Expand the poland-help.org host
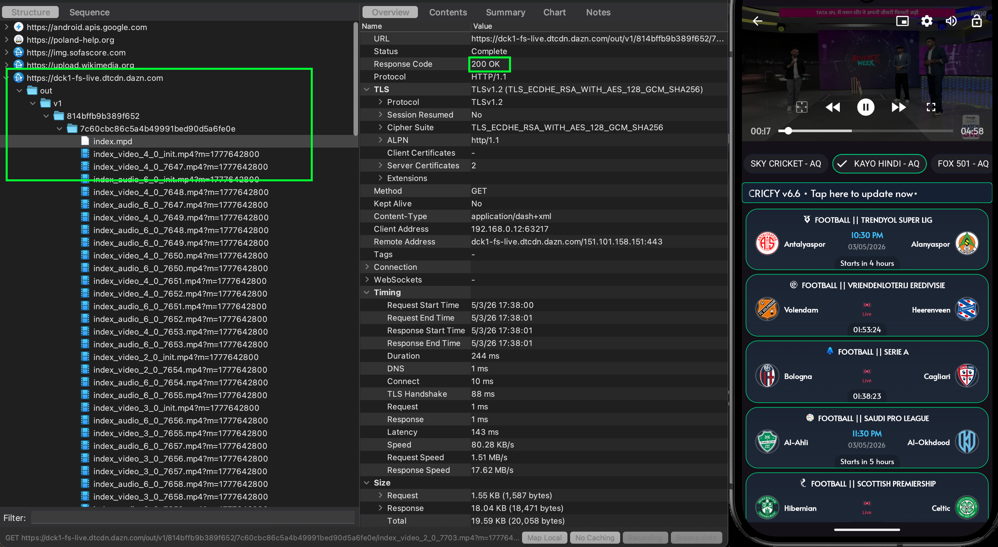This screenshot has width=998, height=547. coord(7,39)
